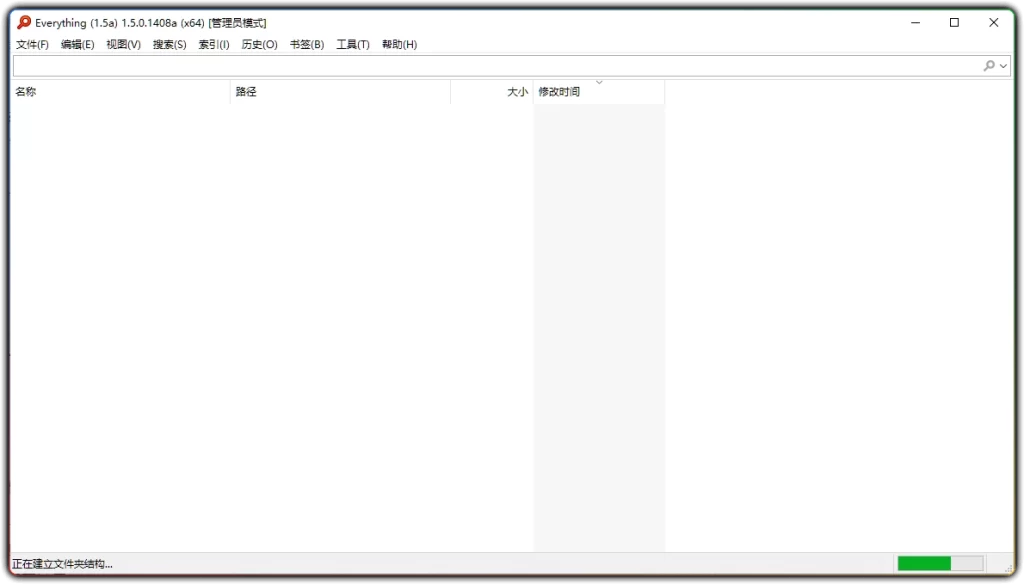
Task: Open the 工具(T) menu
Action: pyautogui.click(x=351, y=44)
